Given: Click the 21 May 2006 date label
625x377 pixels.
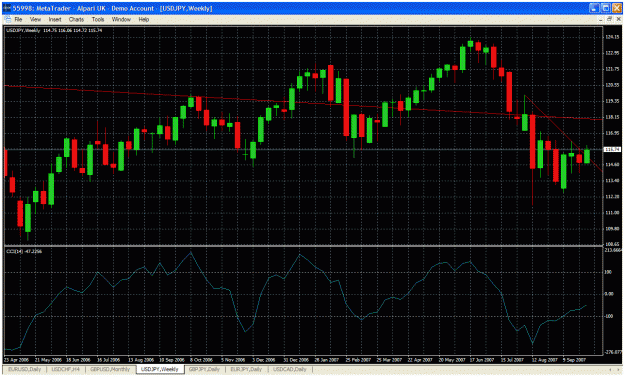Looking at the screenshot, I should coord(48,359).
